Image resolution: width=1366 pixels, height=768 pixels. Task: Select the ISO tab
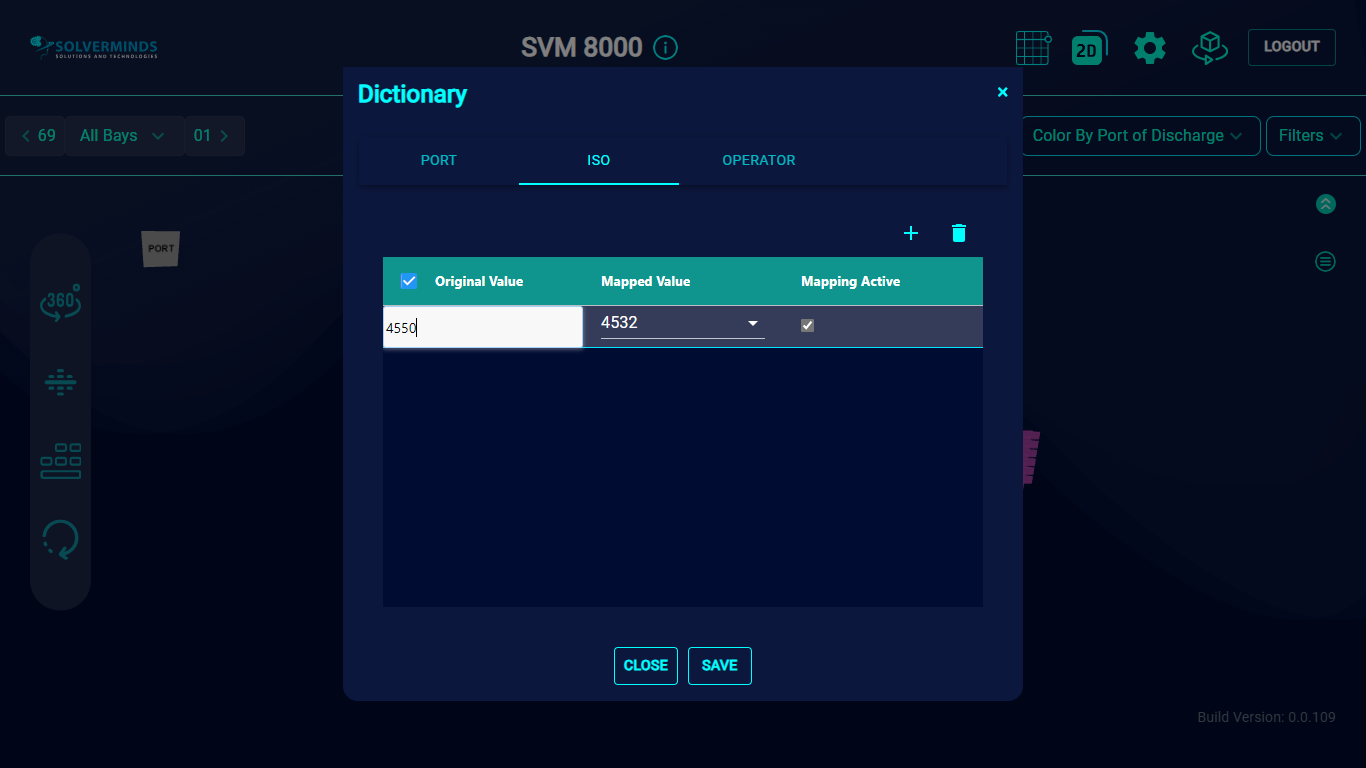[599, 160]
